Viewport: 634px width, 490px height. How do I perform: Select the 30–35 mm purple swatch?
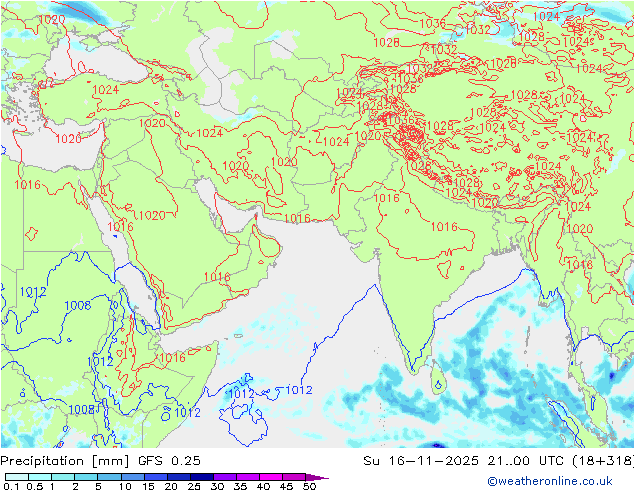tap(224, 477)
